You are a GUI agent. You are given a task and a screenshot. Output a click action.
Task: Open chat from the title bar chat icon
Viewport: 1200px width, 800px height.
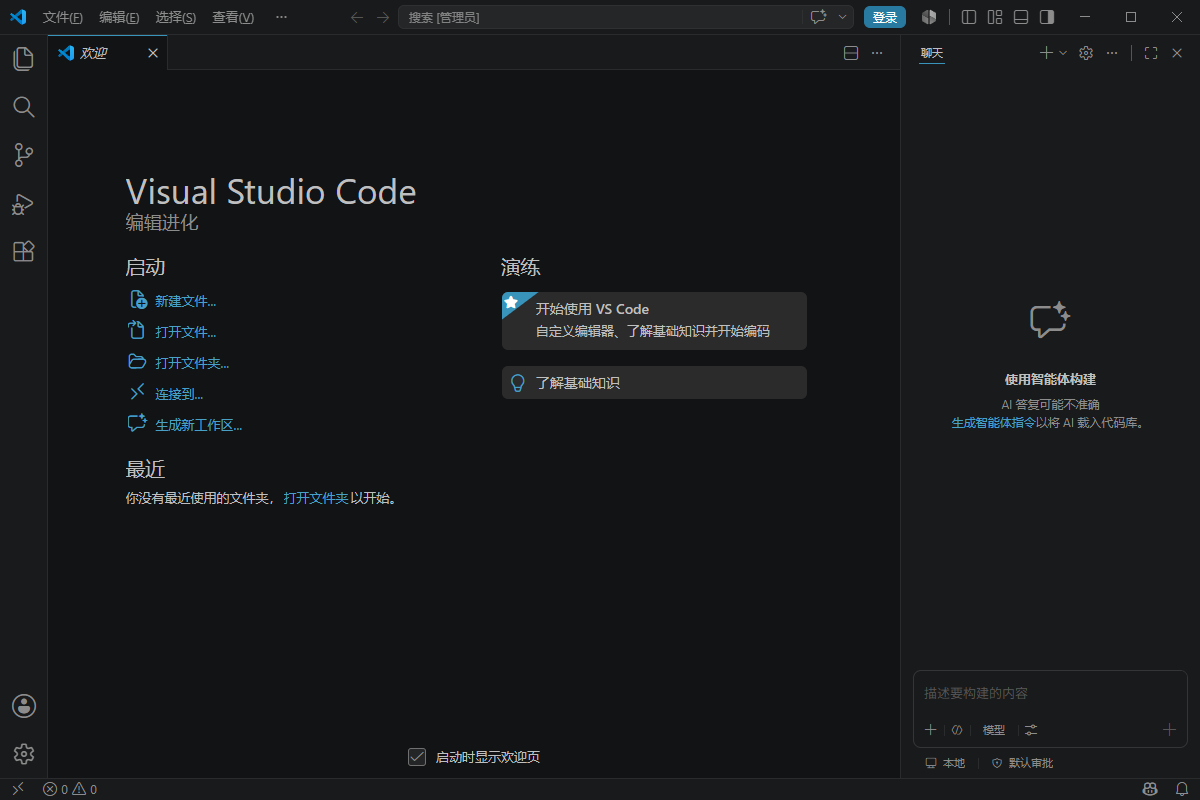pos(819,17)
